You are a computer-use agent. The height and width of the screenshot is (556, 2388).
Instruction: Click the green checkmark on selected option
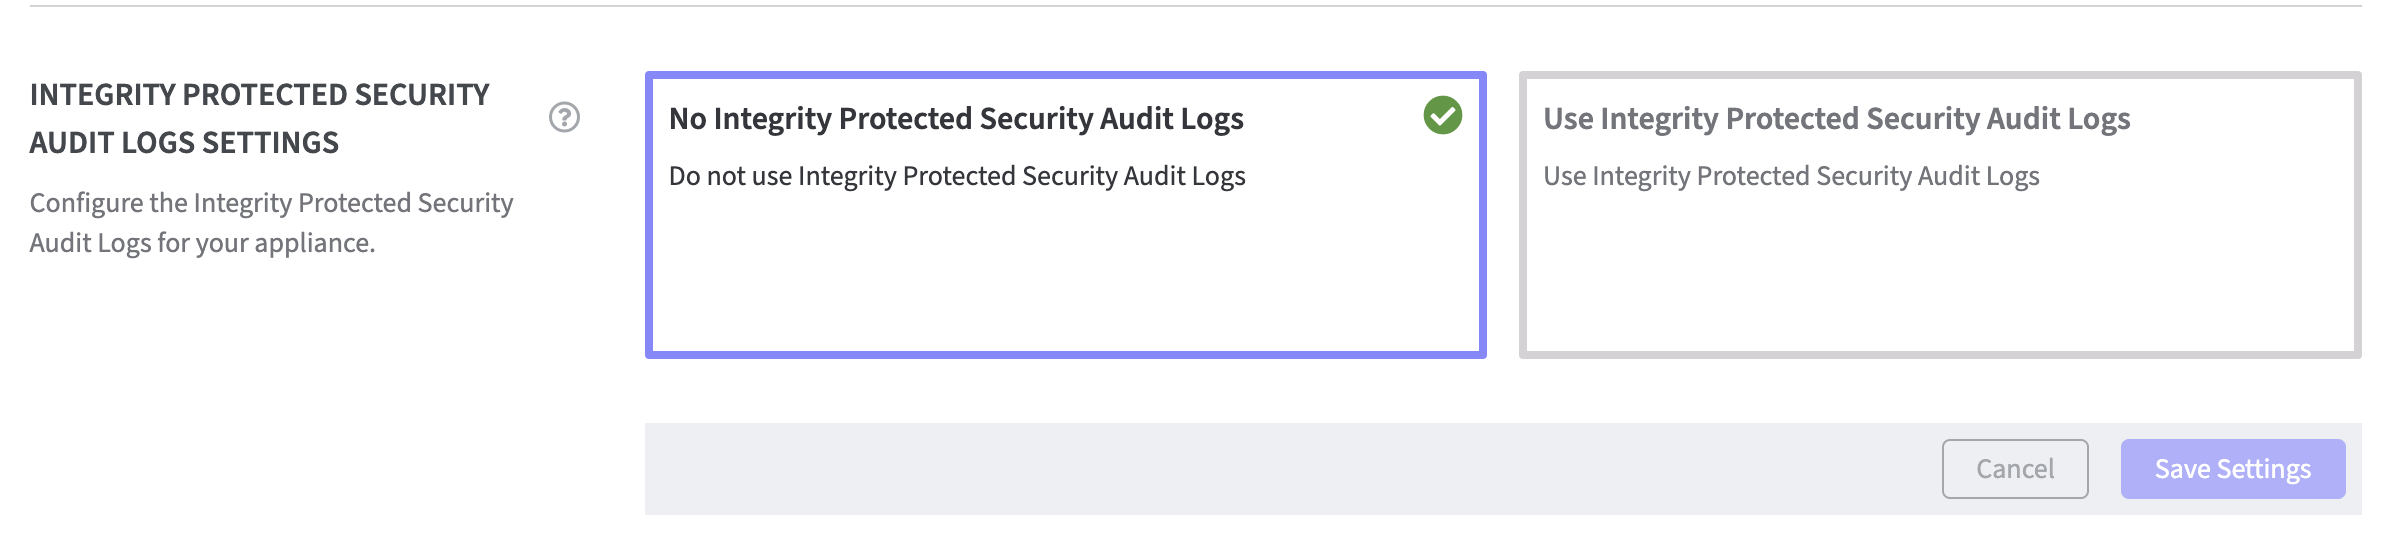coord(1442,116)
